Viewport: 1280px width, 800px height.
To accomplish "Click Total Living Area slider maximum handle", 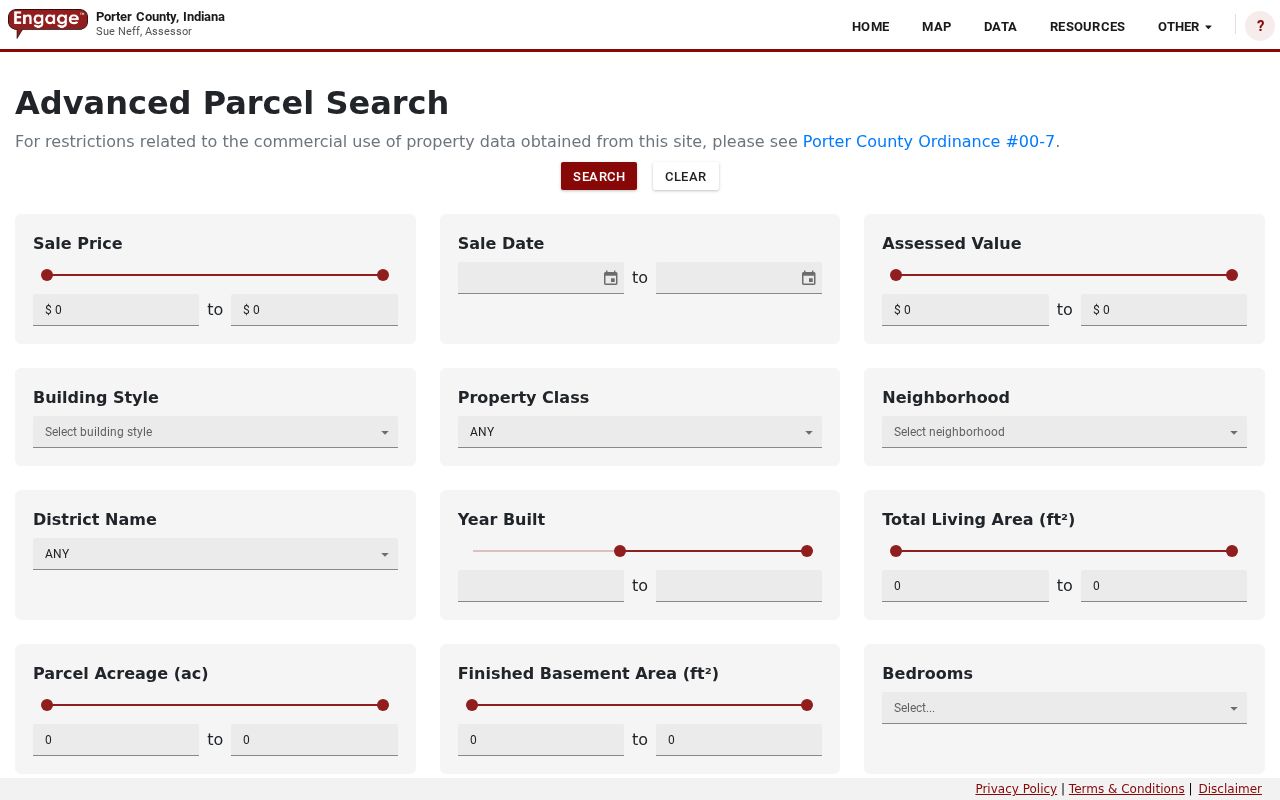I will coord(1232,551).
